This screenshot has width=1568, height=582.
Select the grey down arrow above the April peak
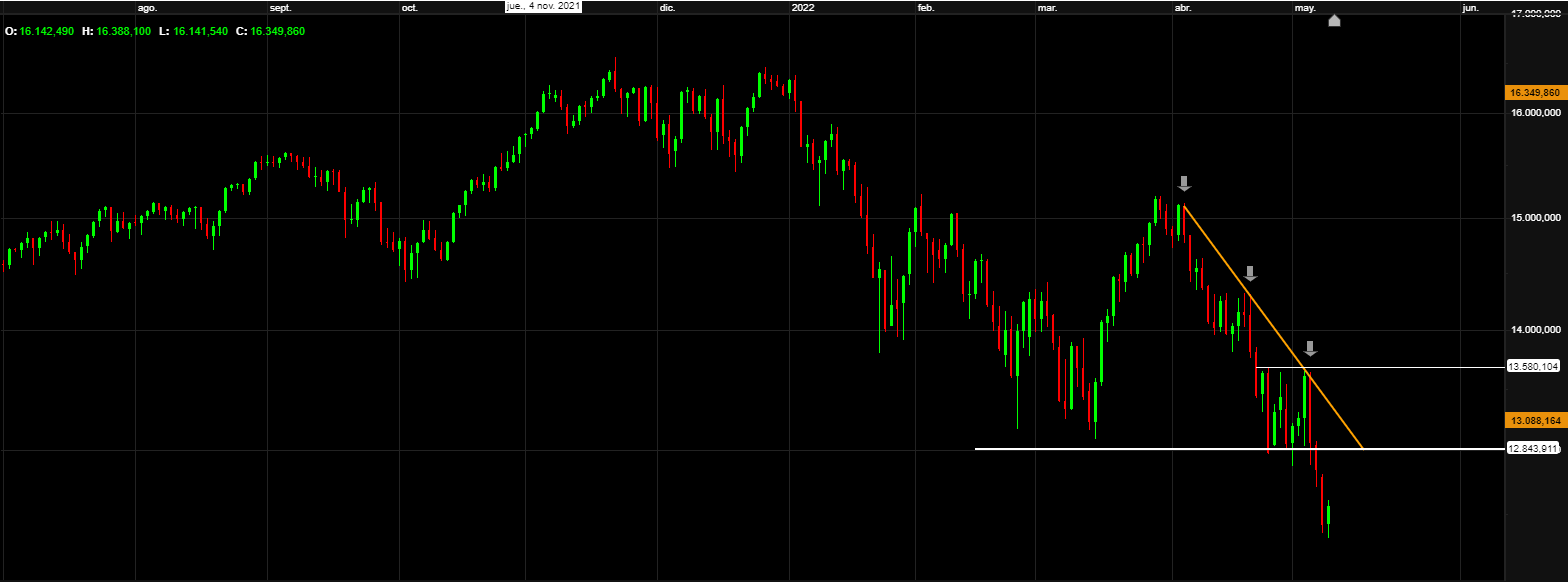tap(1184, 183)
